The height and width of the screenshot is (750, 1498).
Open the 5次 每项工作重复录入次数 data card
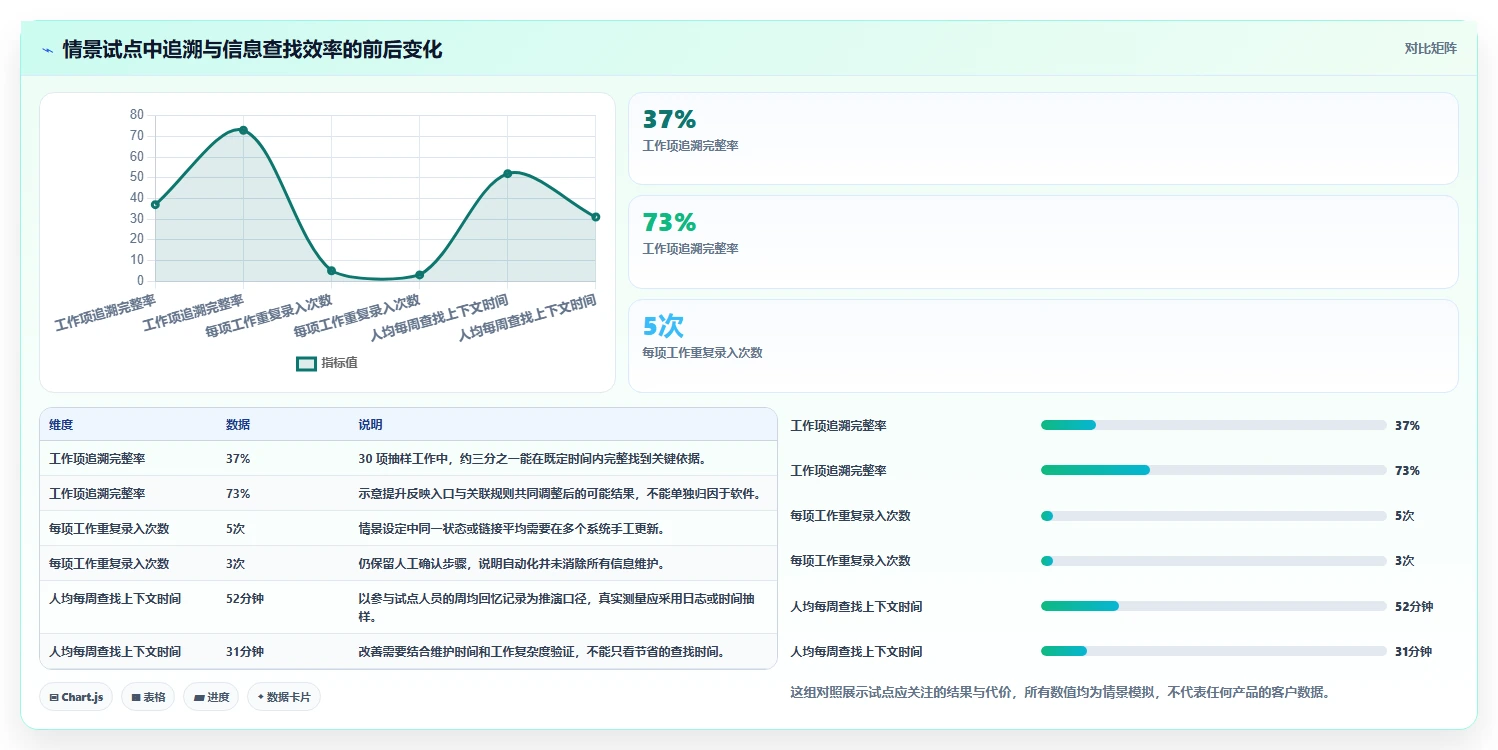(1043, 346)
